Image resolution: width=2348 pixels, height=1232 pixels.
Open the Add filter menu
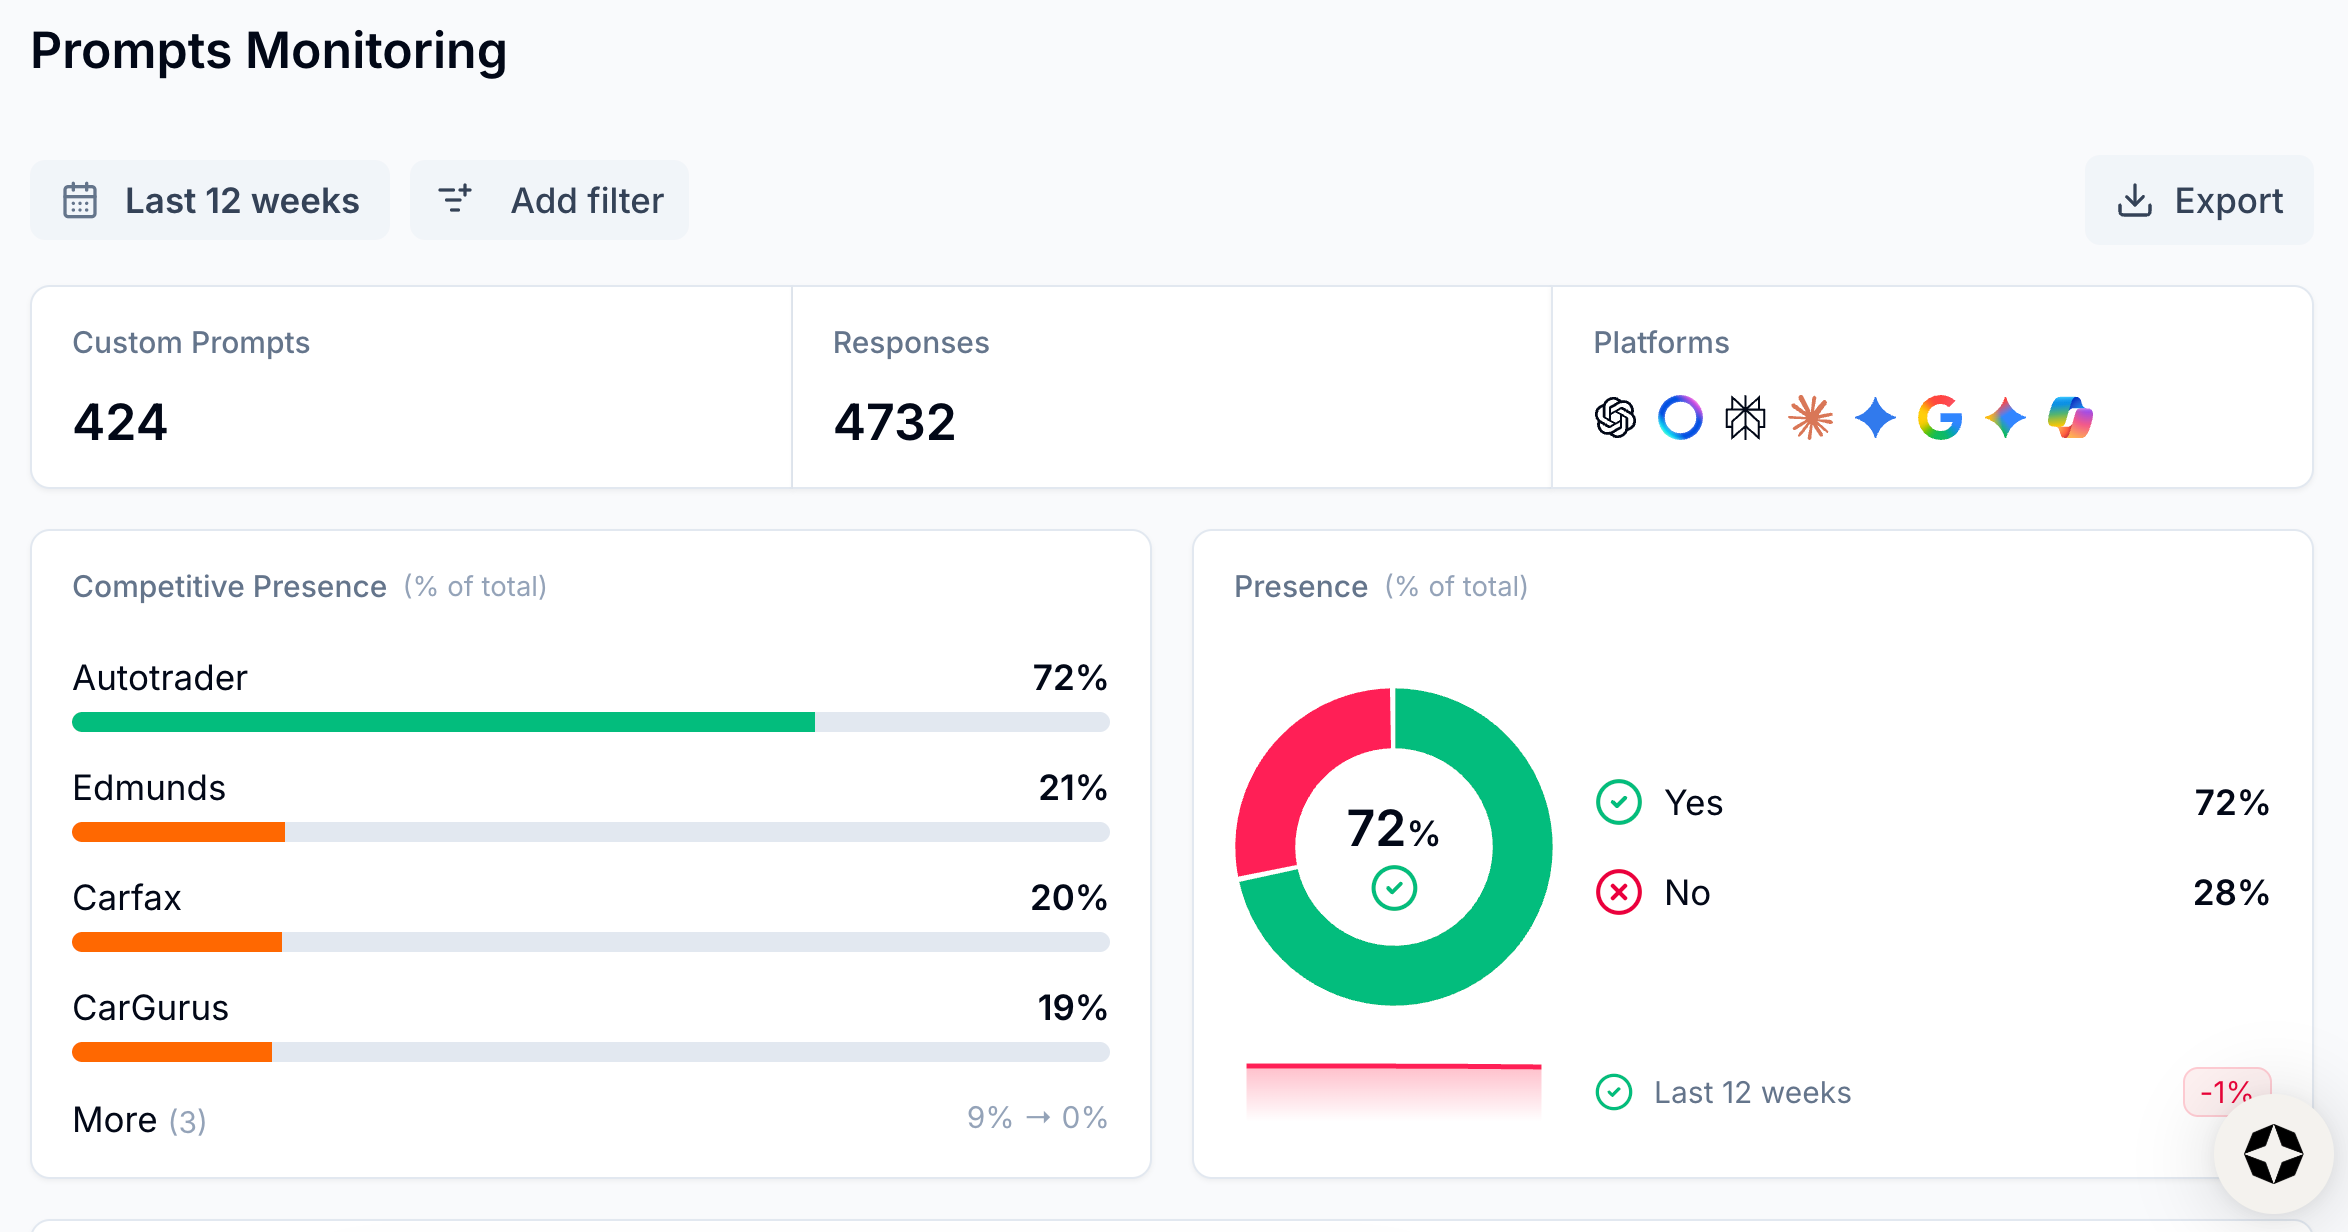549,200
